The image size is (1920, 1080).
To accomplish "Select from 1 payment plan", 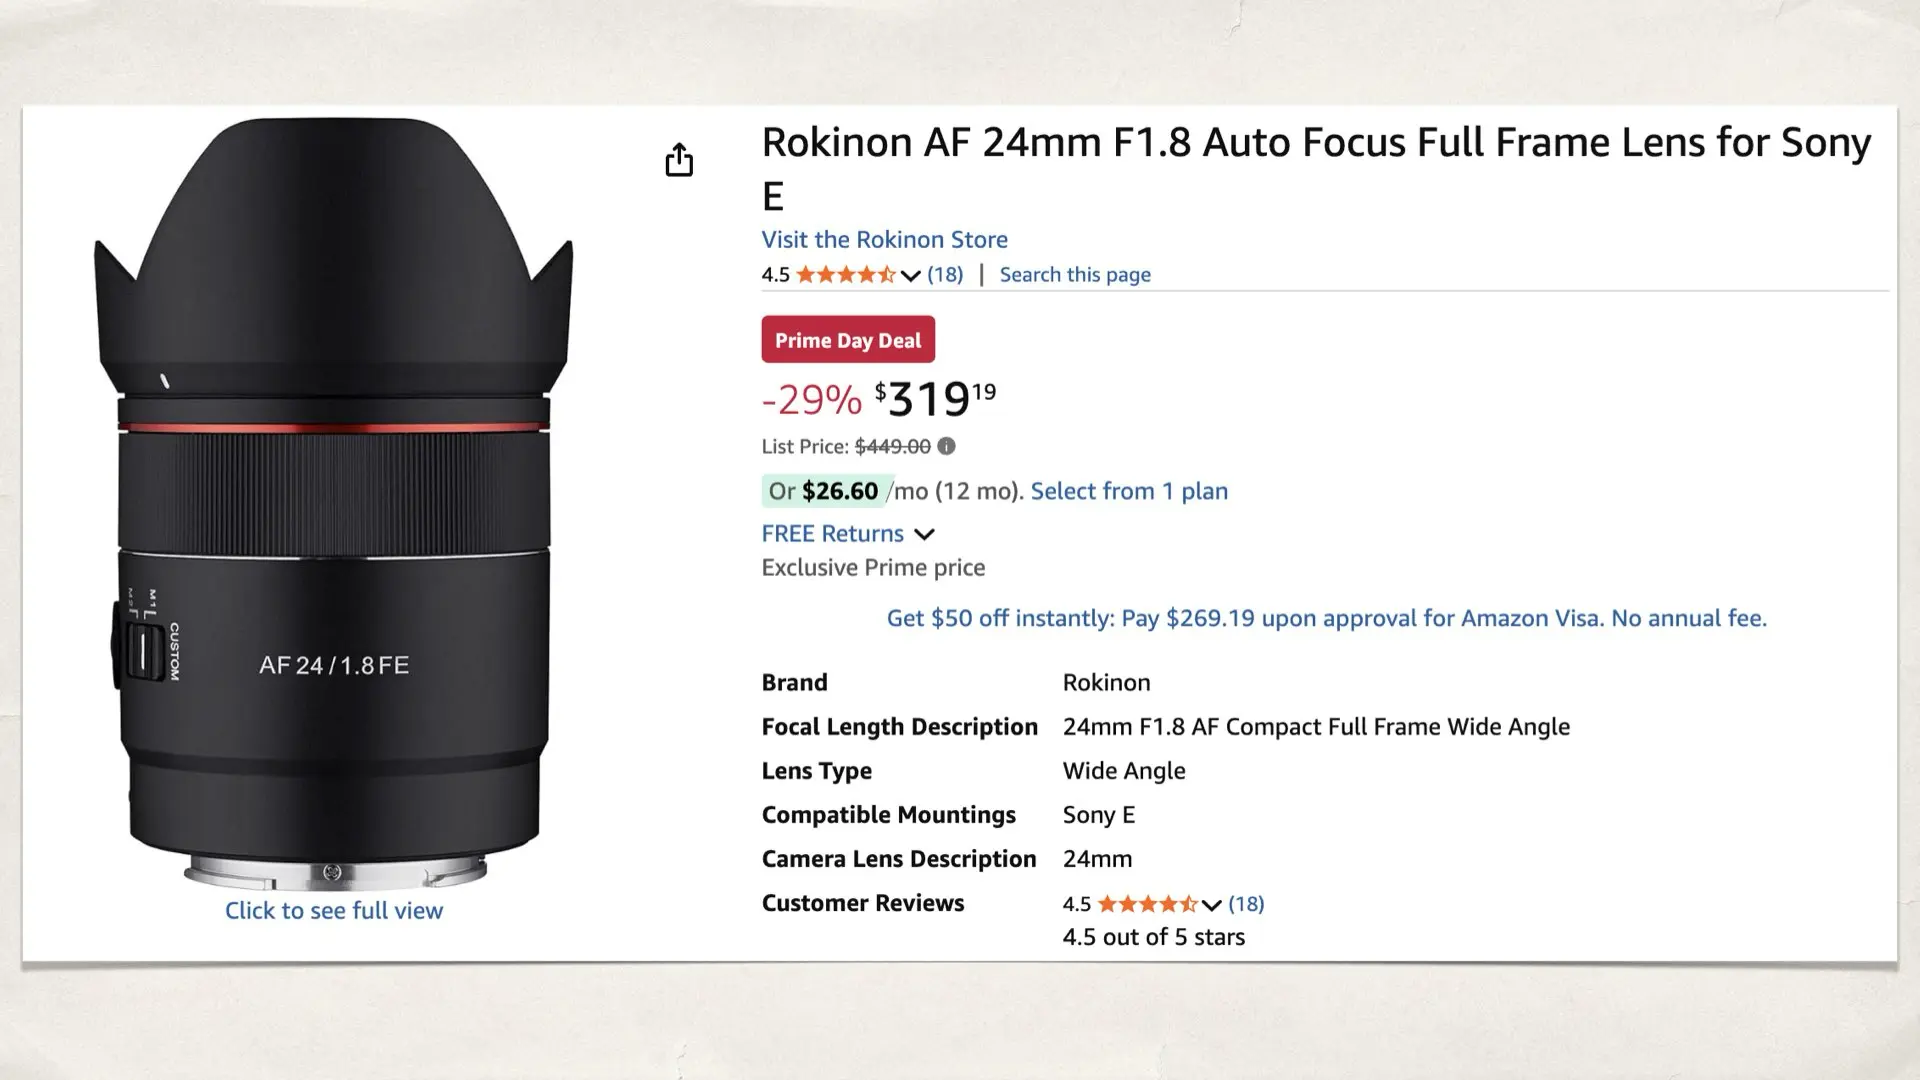I will [x=1128, y=491].
